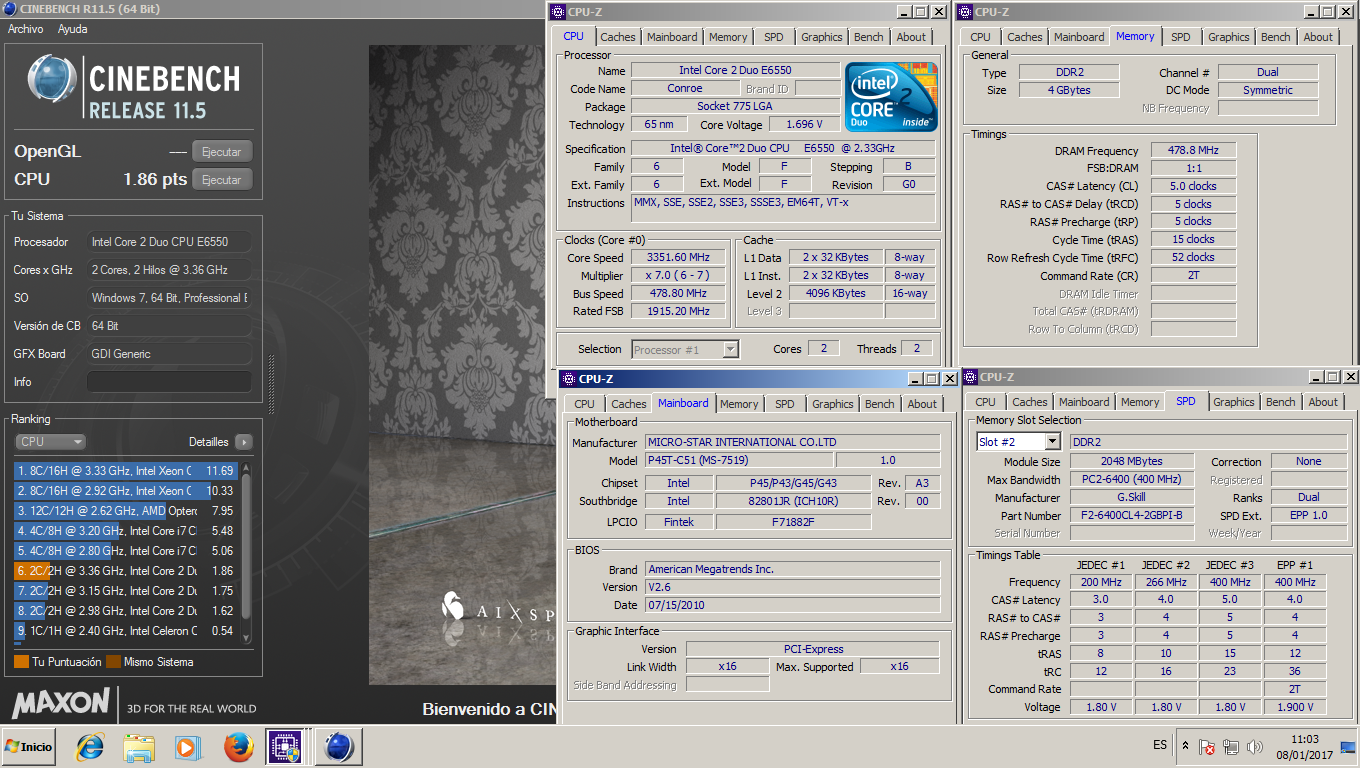Click the Info input field in Cinebench
The width and height of the screenshot is (1360, 768).
tap(169, 382)
